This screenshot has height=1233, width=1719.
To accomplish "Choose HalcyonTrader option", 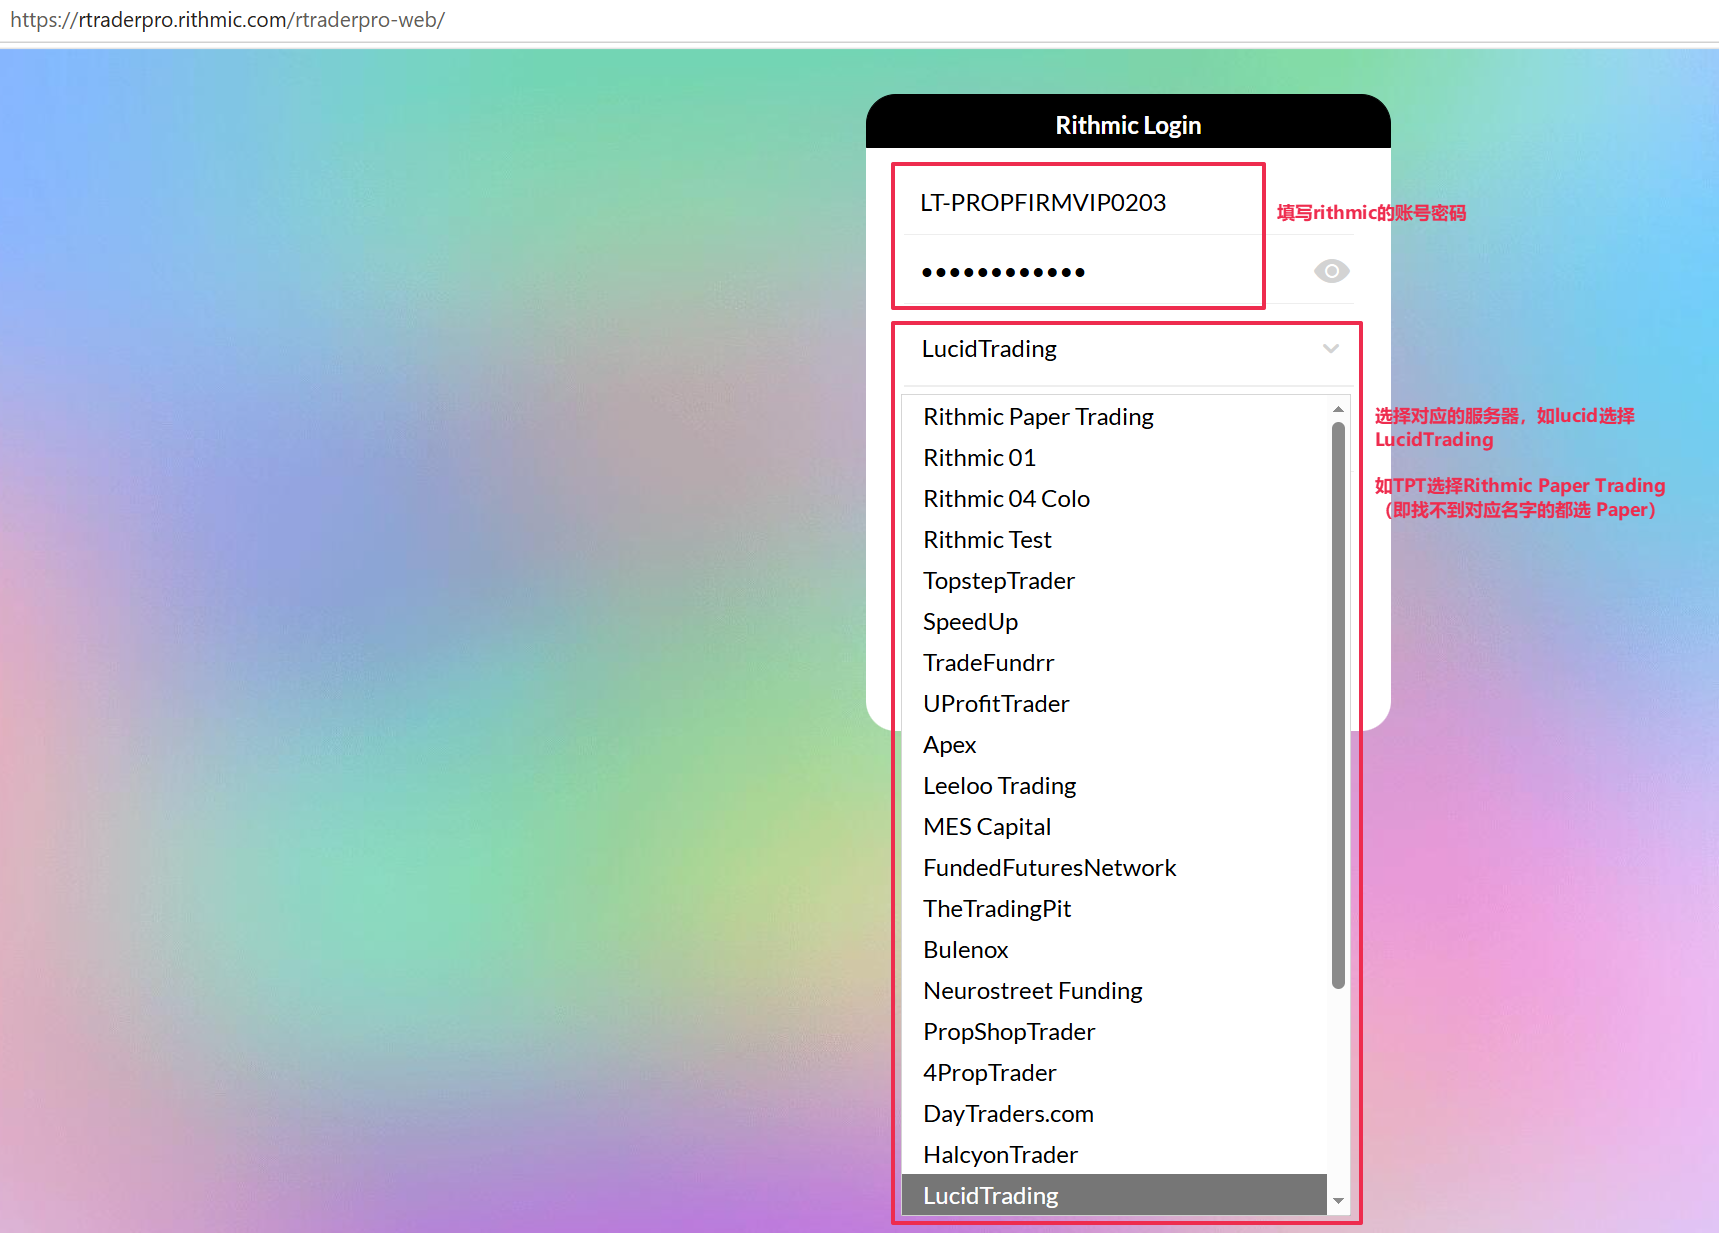I will point(1114,1155).
